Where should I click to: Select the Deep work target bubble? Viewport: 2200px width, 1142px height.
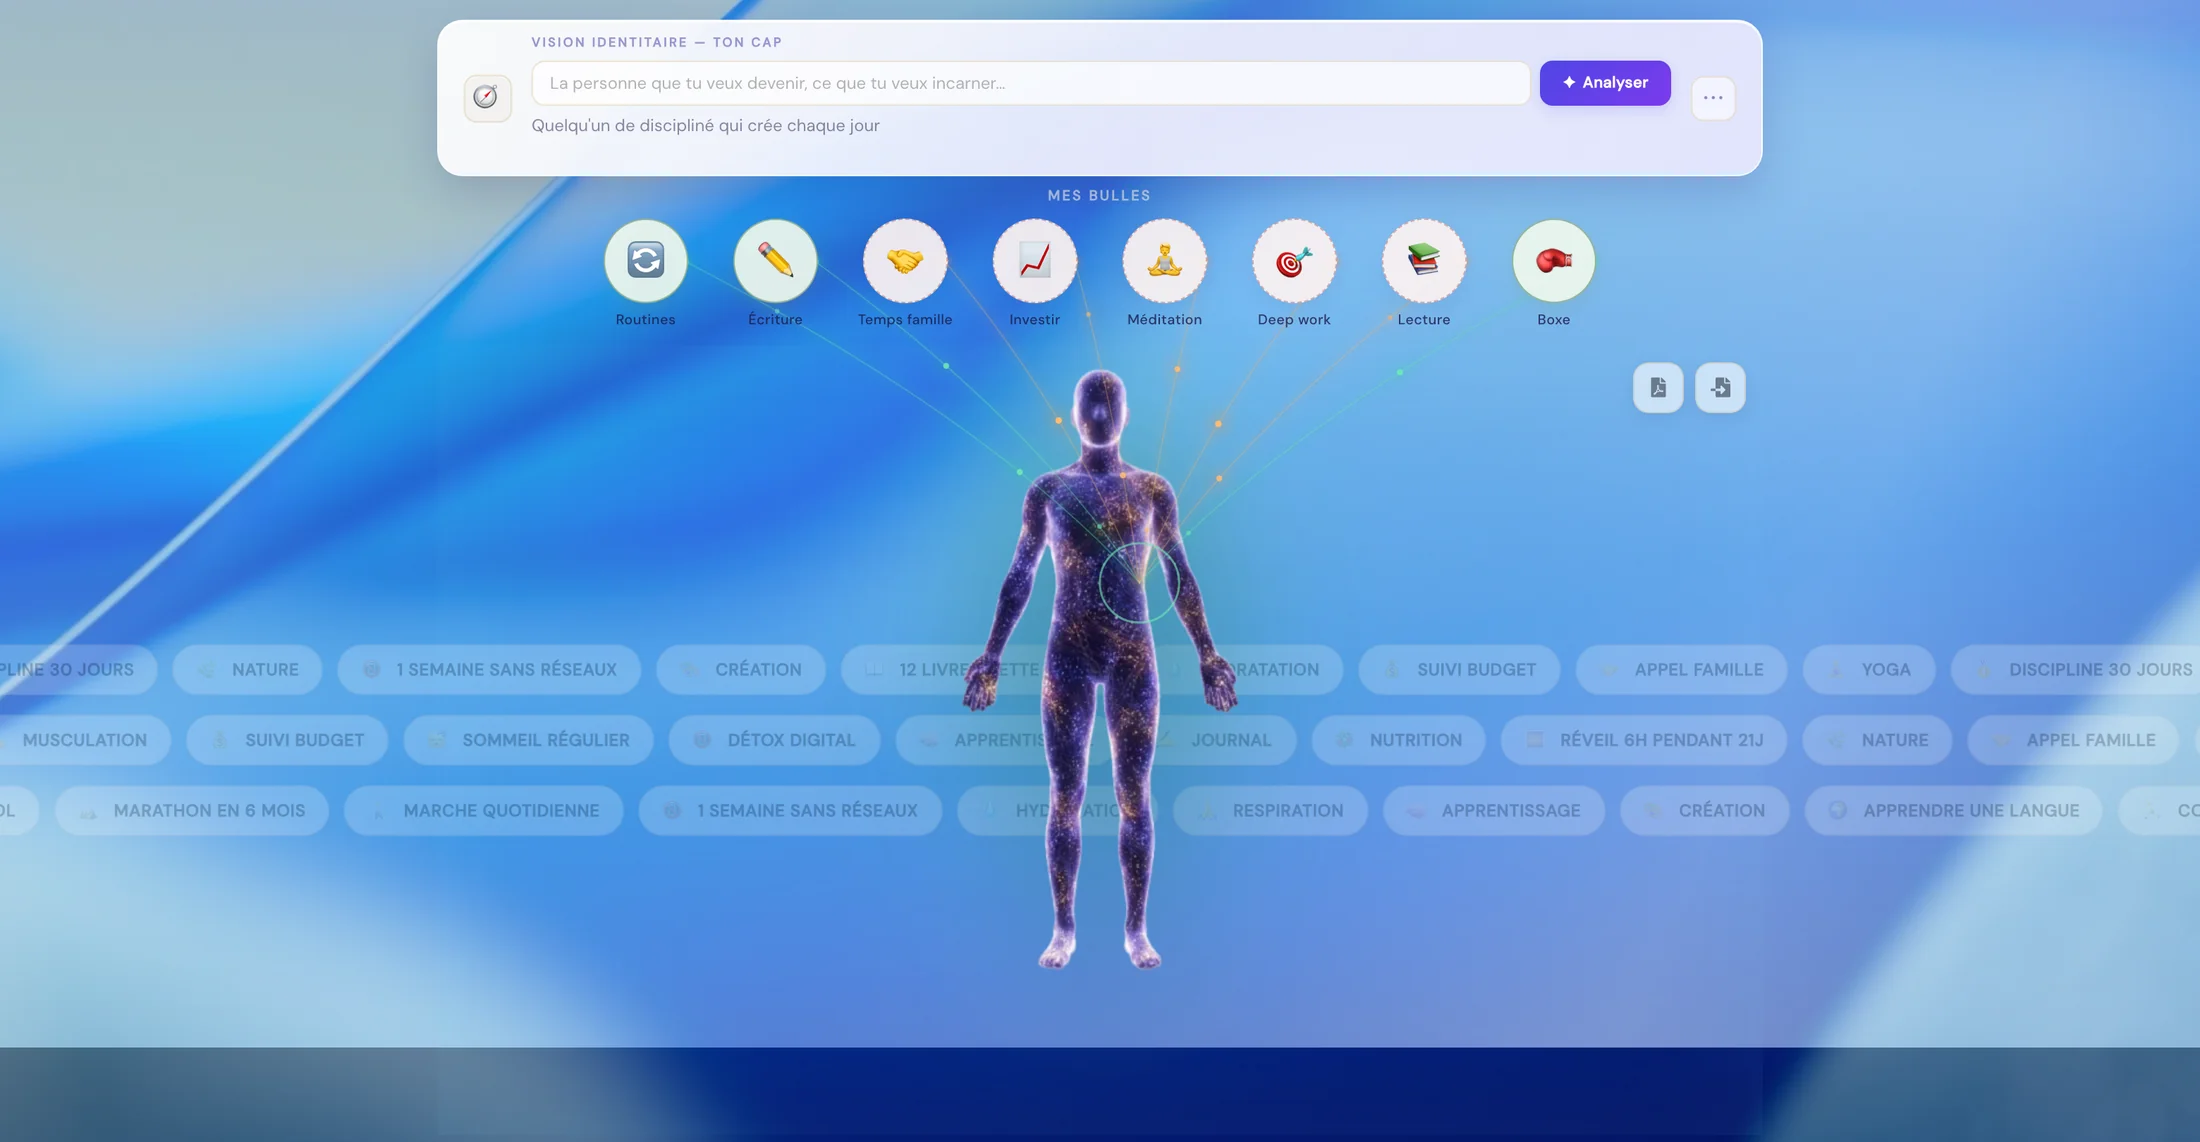tap(1294, 261)
